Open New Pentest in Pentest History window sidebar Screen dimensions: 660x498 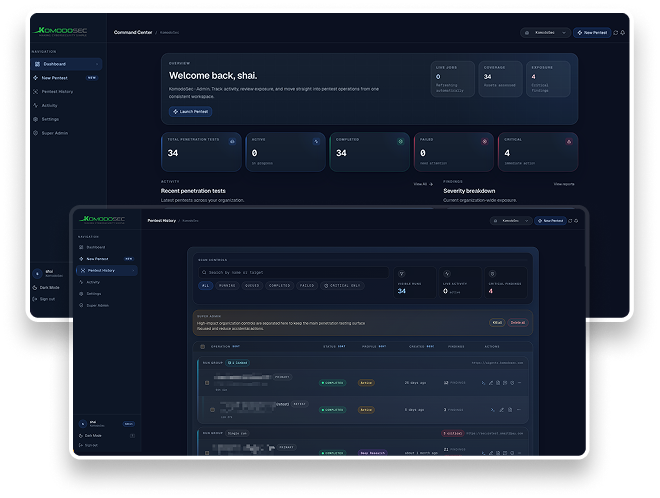106,258
